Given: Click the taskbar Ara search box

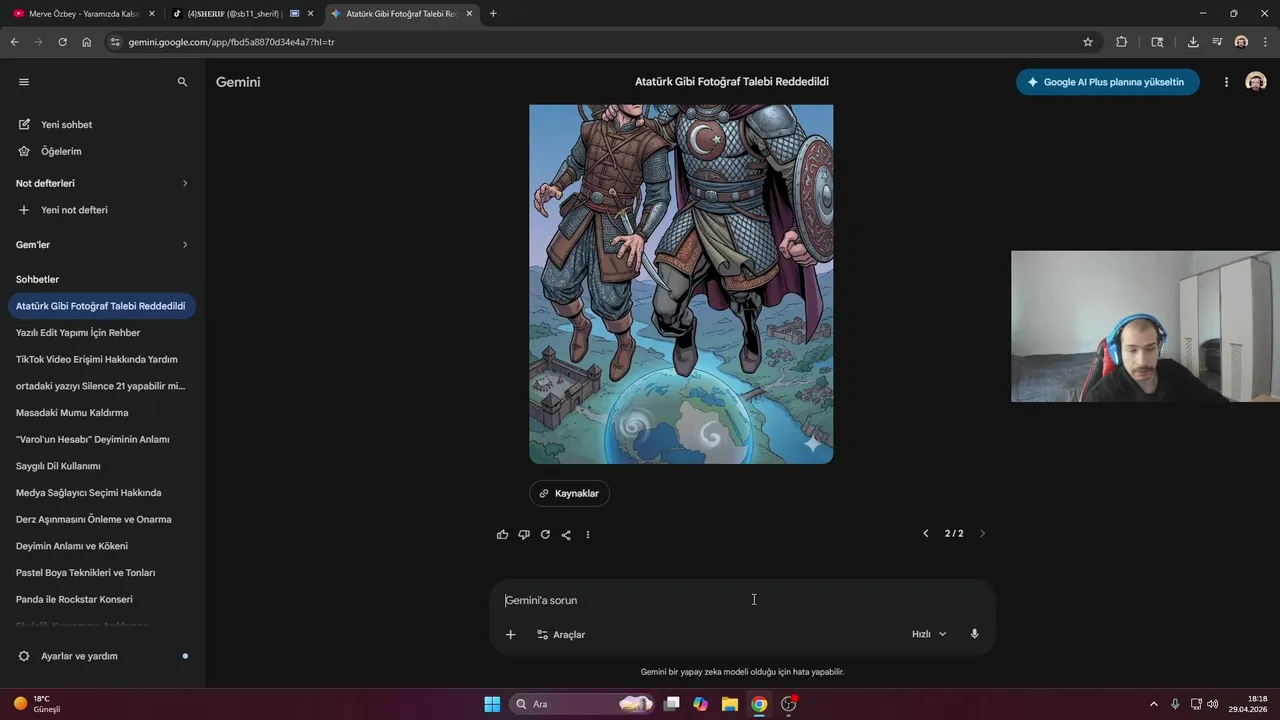Looking at the screenshot, I should (580, 704).
